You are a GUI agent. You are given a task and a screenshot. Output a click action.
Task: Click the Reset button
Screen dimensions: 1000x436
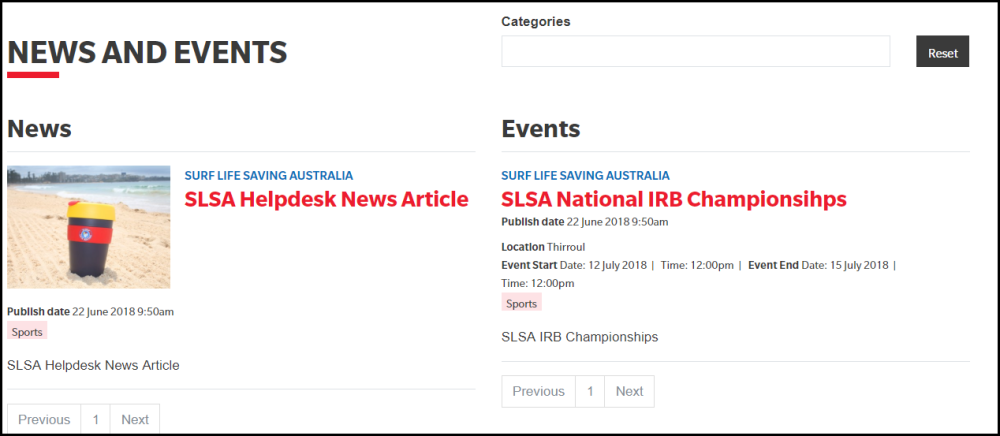[x=943, y=51]
